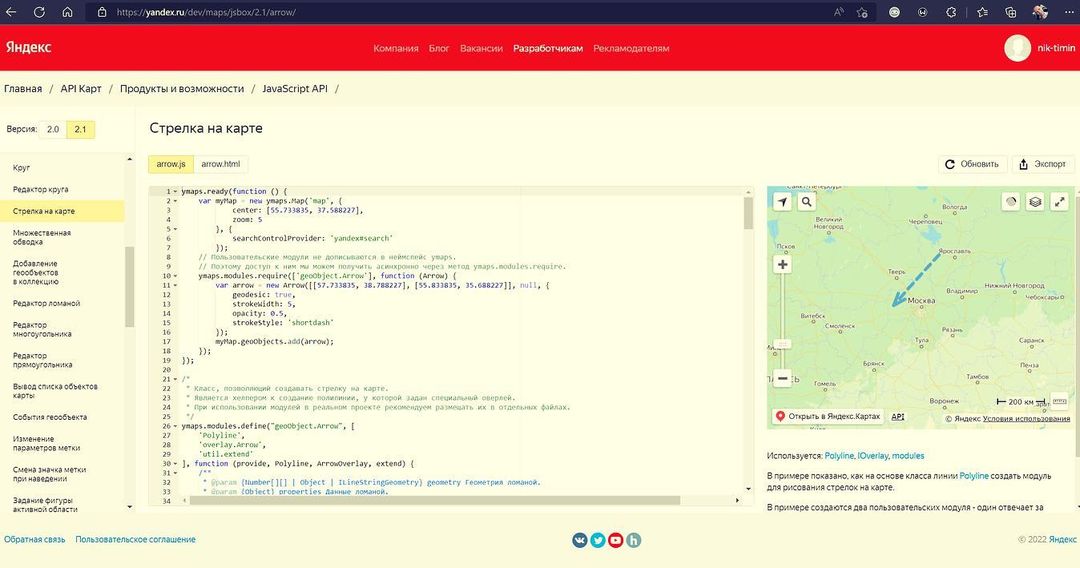Open the Компания menu item
The height and width of the screenshot is (568, 1080).
coord(396,48)
